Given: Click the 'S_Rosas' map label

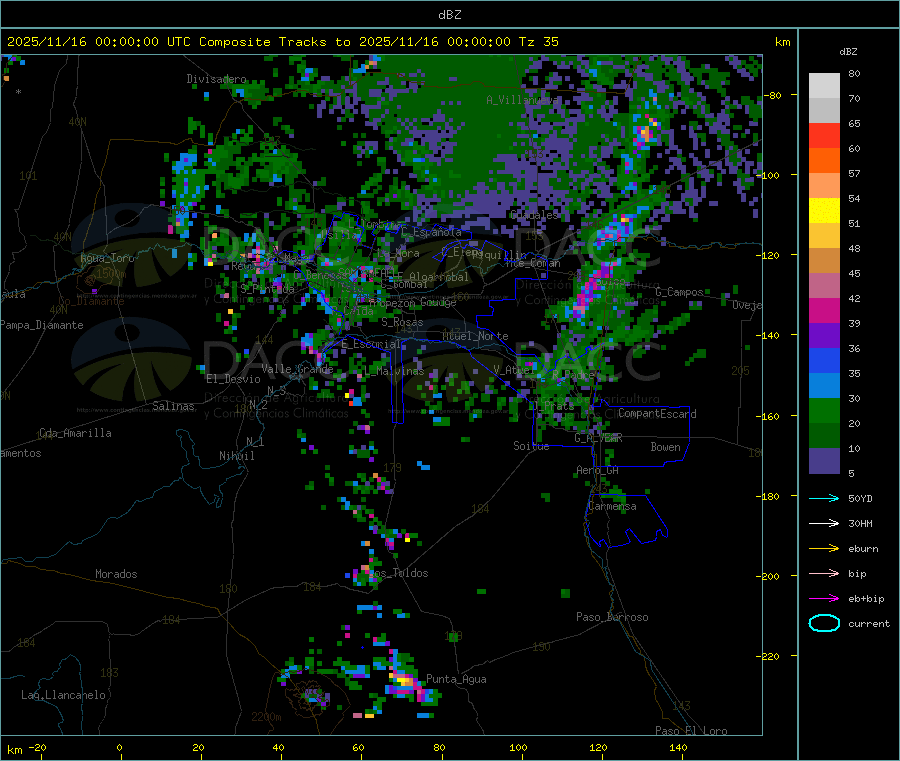Looking at the screenshot, I should pyautogui.click(x=402, y=323).
